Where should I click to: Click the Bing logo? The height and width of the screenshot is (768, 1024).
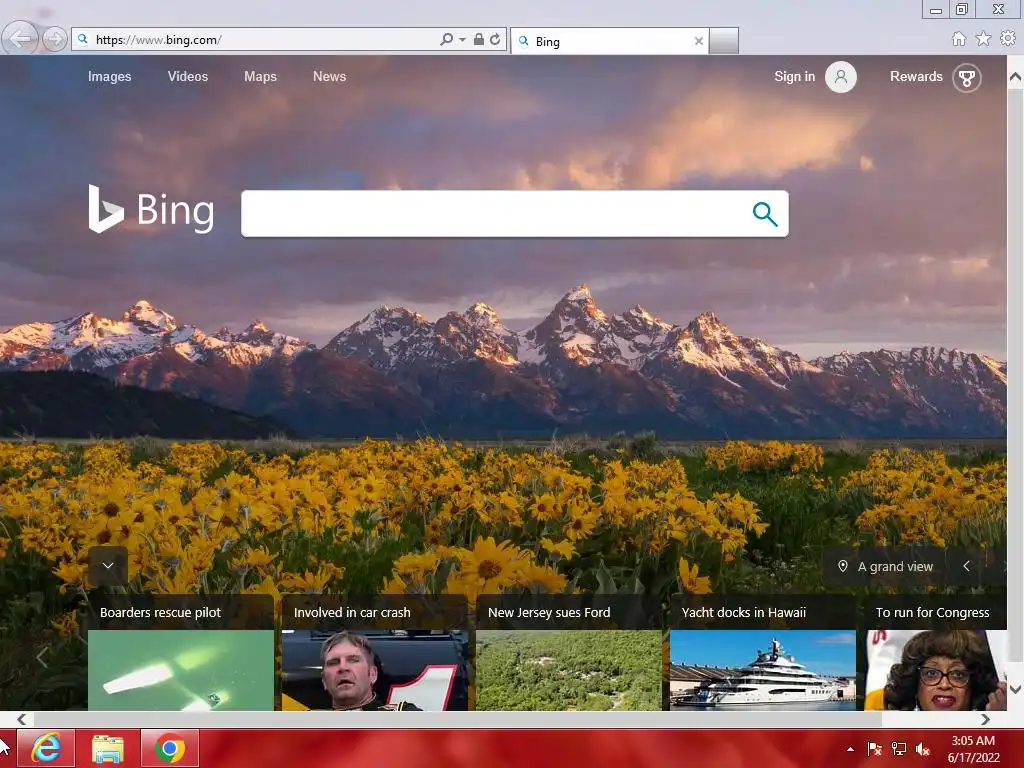pyautogui.click(x=152, y=209)
